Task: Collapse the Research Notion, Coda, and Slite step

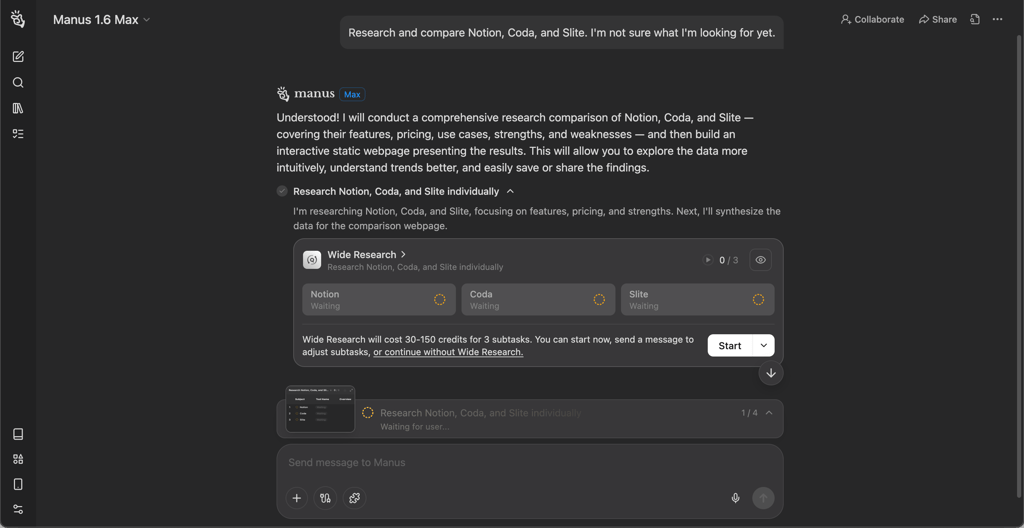Action: point(511,191)
